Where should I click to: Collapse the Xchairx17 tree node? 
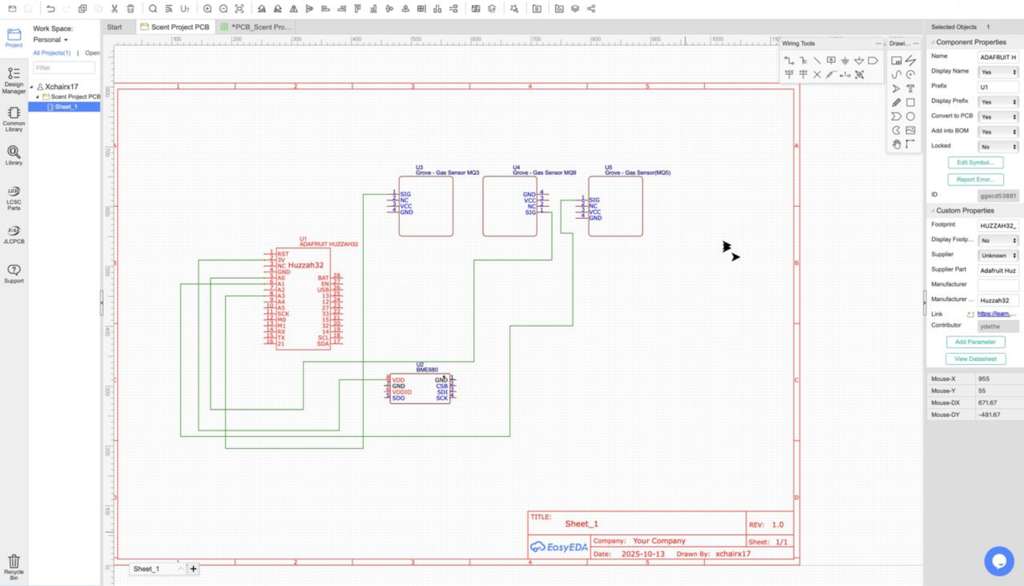click(x=32, y=87)
